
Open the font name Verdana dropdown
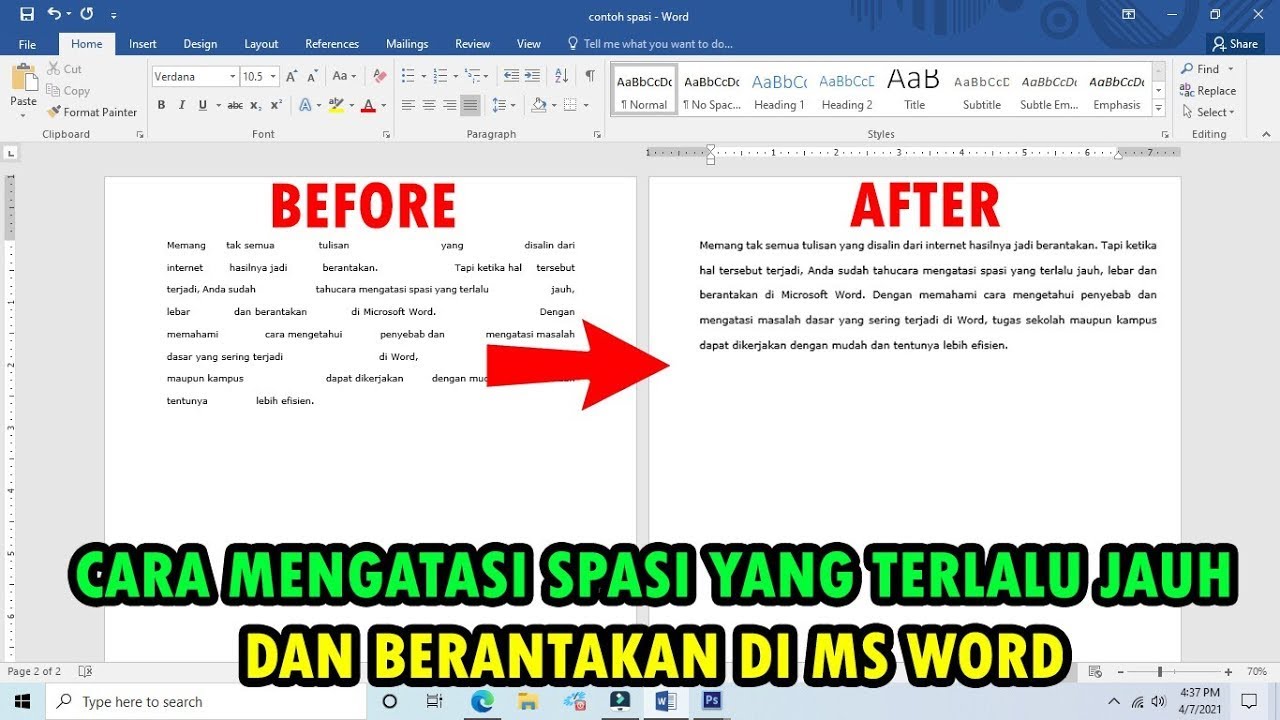pyautogui.click(x=233, y=76)
